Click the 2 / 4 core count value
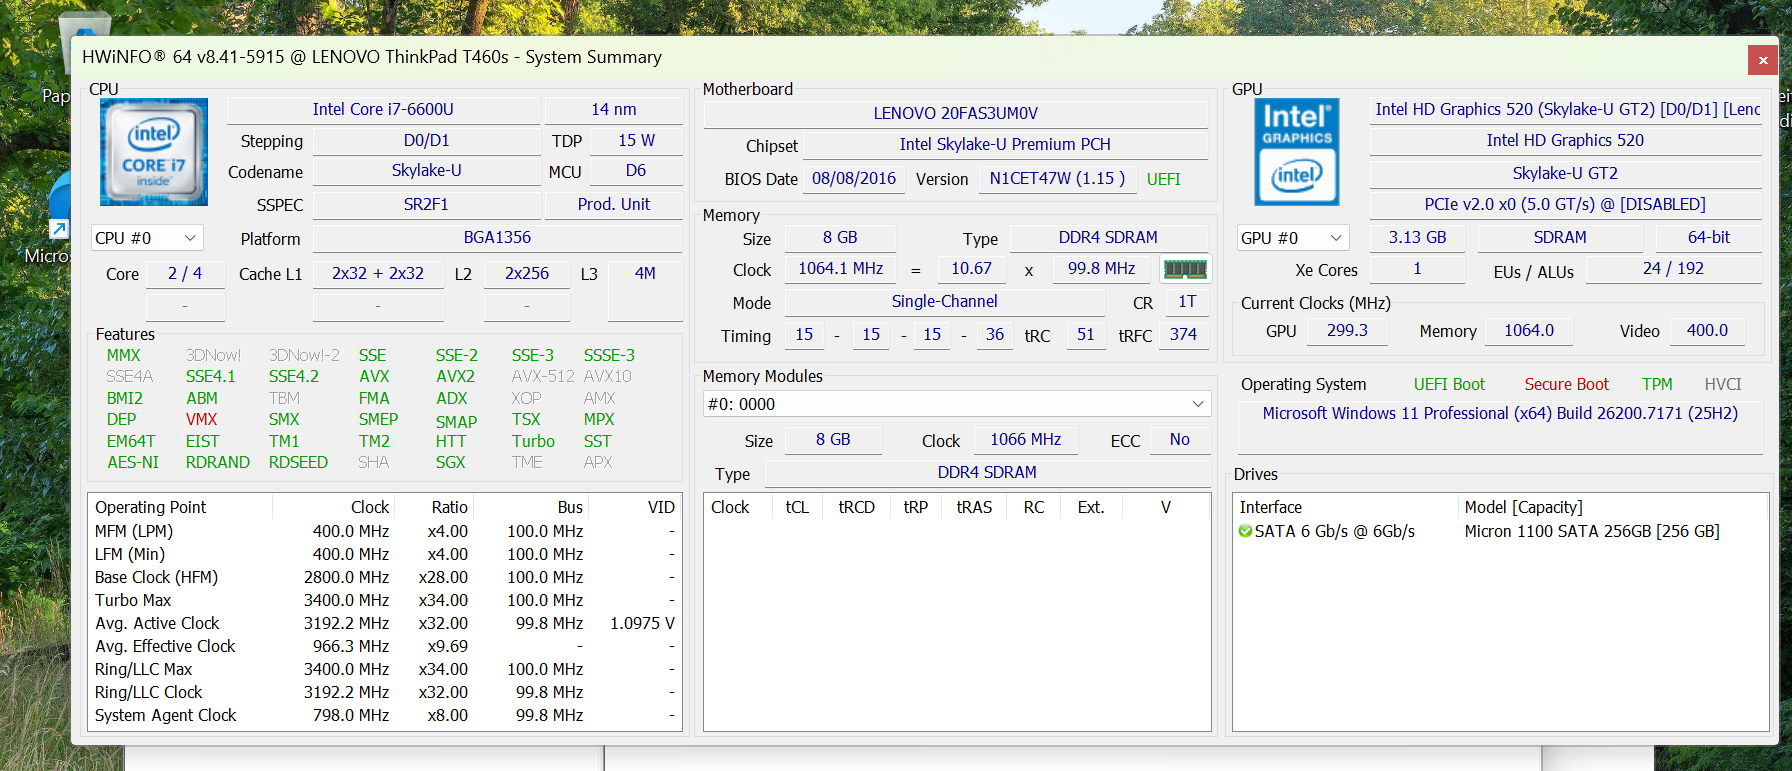This screenshot has width=1792, height=771. [x=185, y=273]
